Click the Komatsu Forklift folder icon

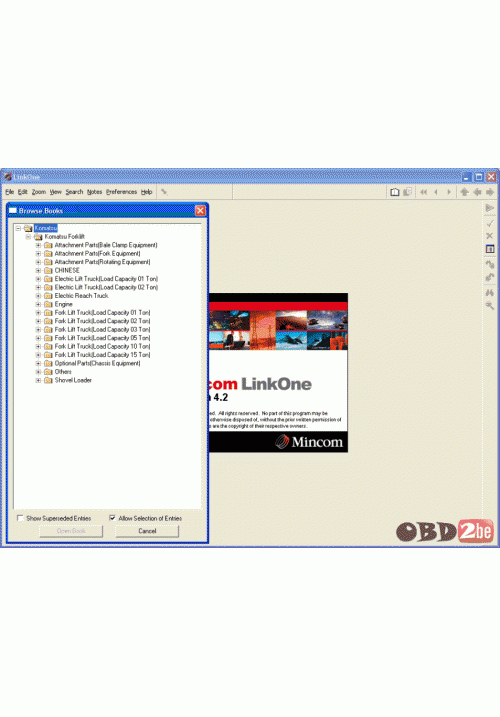point(38,237)
